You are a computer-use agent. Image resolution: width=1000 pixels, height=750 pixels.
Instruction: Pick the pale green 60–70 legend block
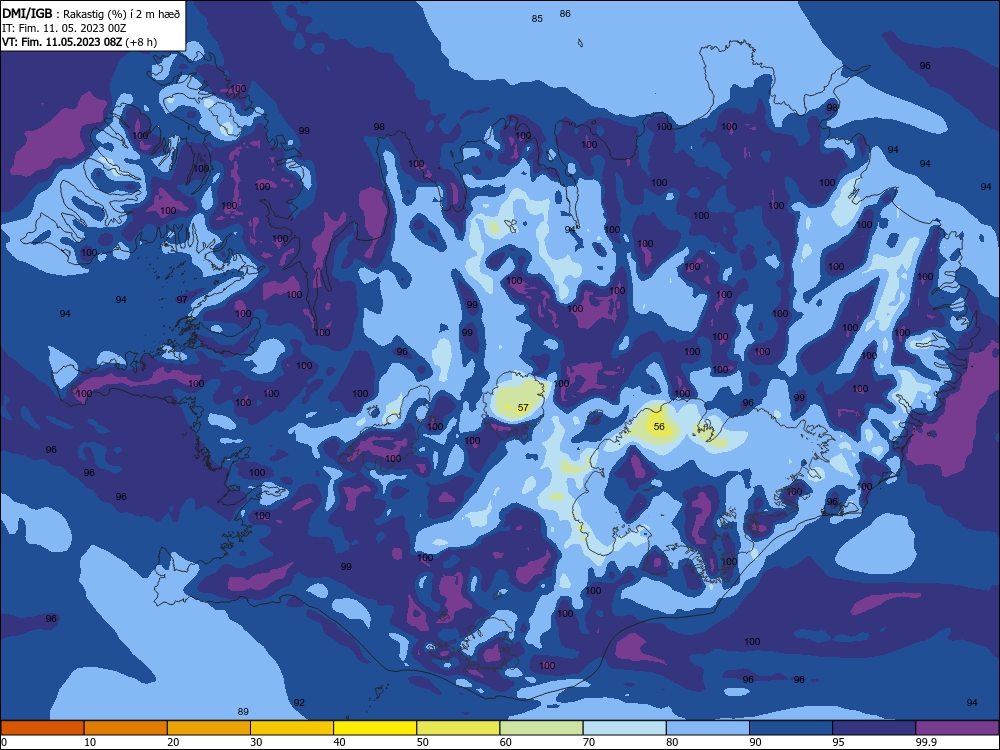pos(541,728)
